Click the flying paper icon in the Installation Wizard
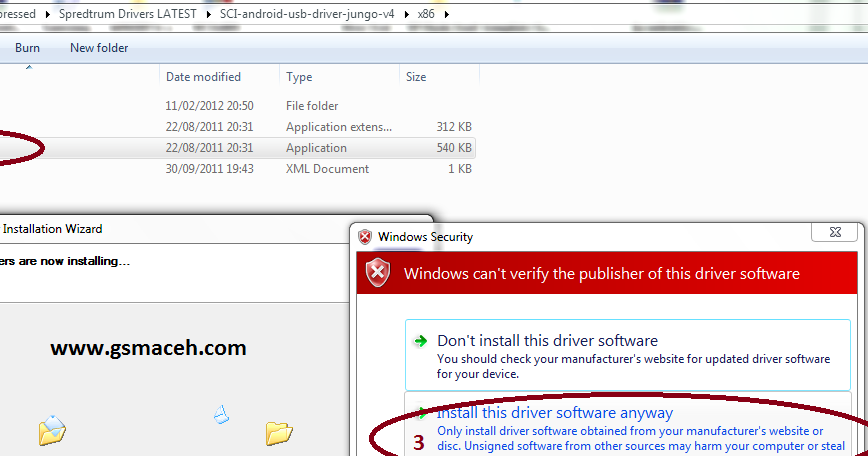This screenshot has width=868, height=456. coord(221,414)
